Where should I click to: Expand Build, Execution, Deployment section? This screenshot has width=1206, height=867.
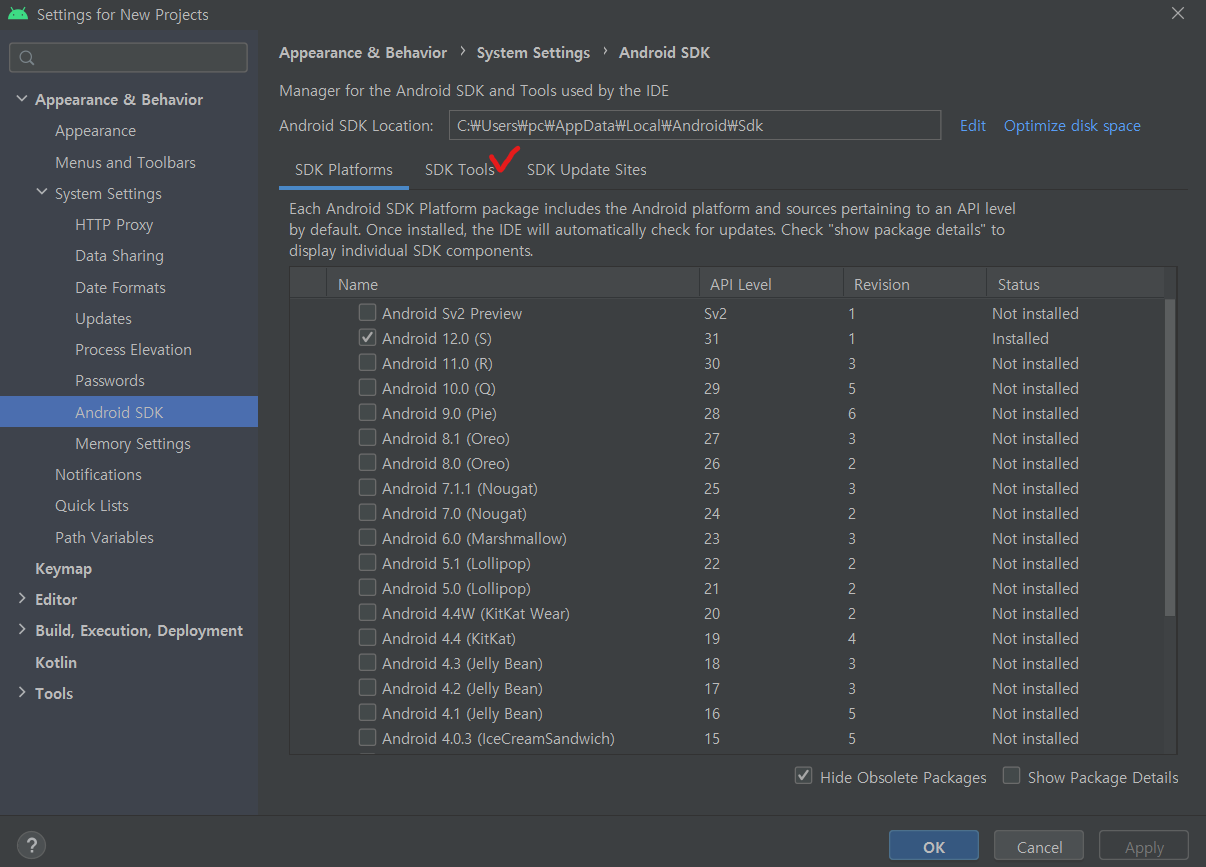click(x=22, y=630)
